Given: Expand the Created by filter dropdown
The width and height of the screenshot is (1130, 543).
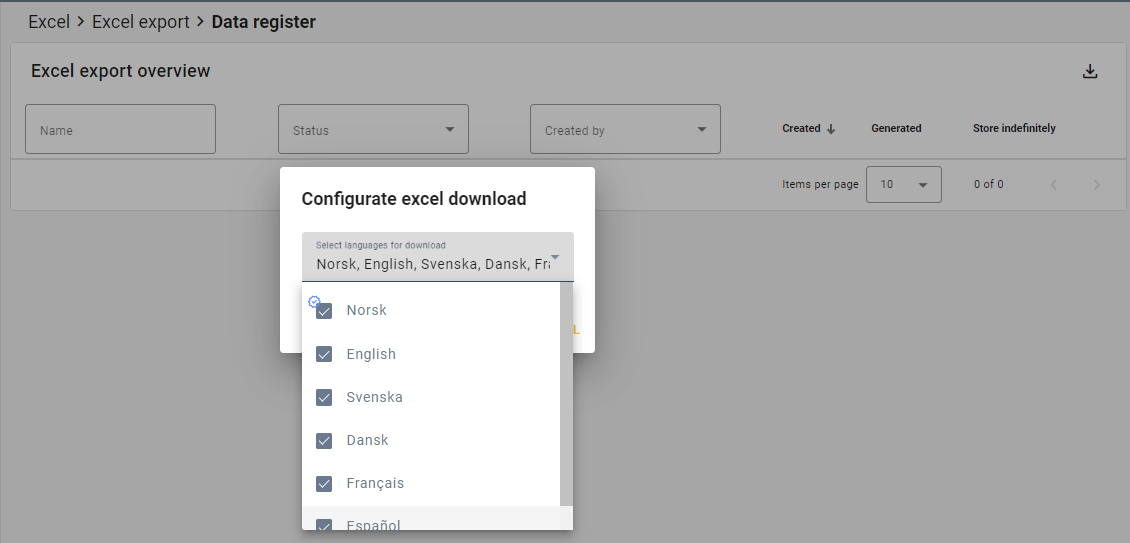Looking at the screenshot, I should (625, 130).
